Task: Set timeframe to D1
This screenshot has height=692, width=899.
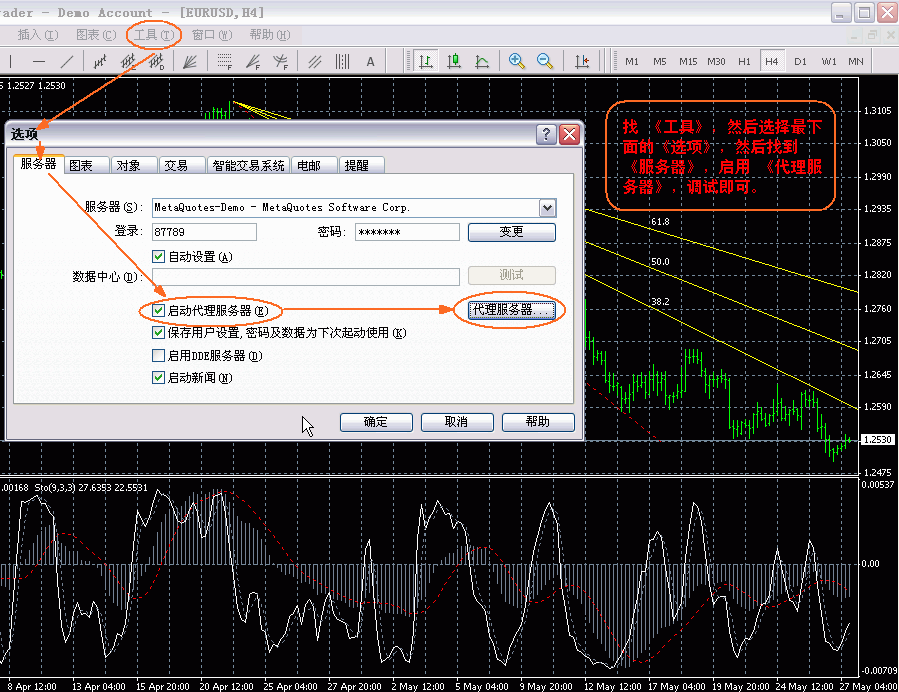Action: point(800,61)
